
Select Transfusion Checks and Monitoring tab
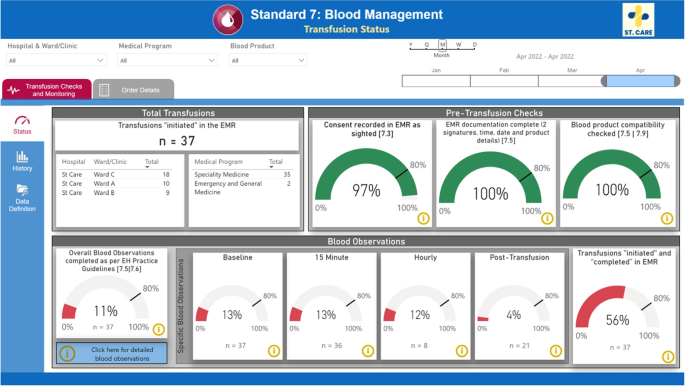point(47,90)
